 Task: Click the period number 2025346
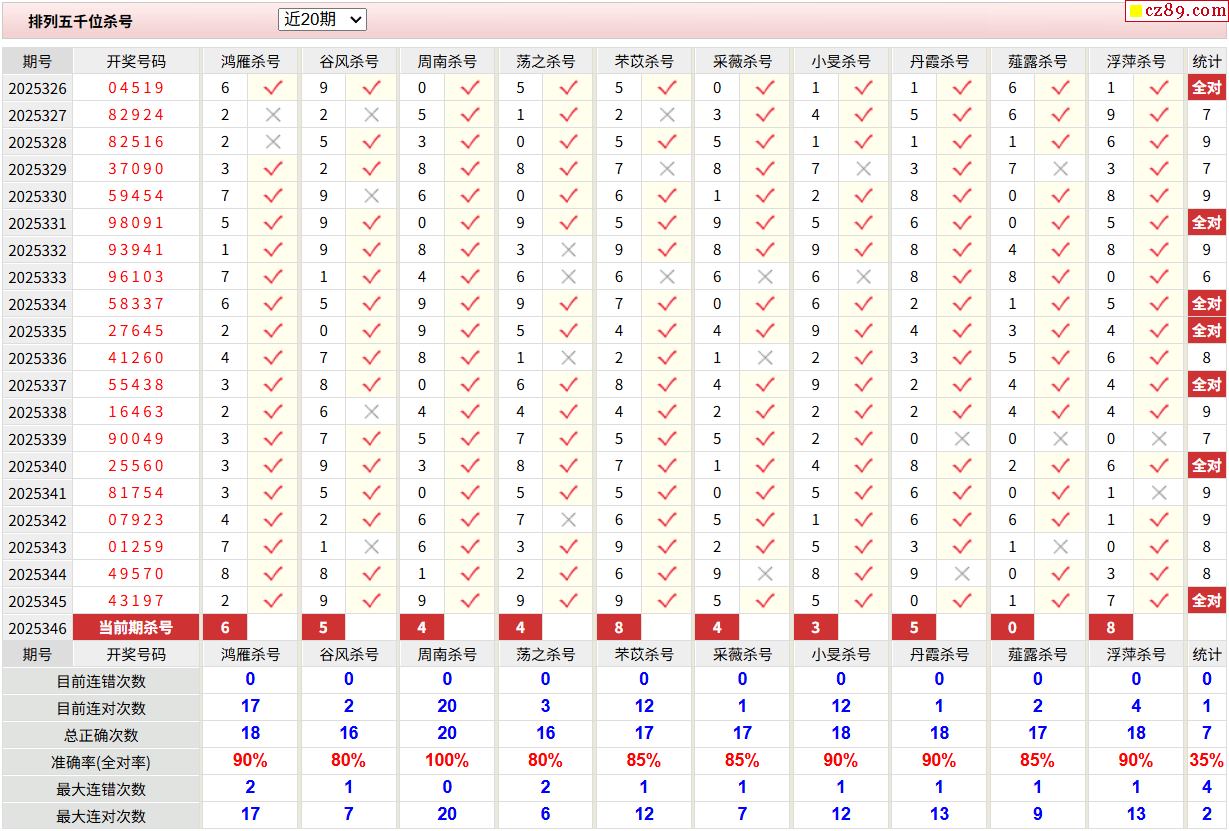[x=38, y=629]
